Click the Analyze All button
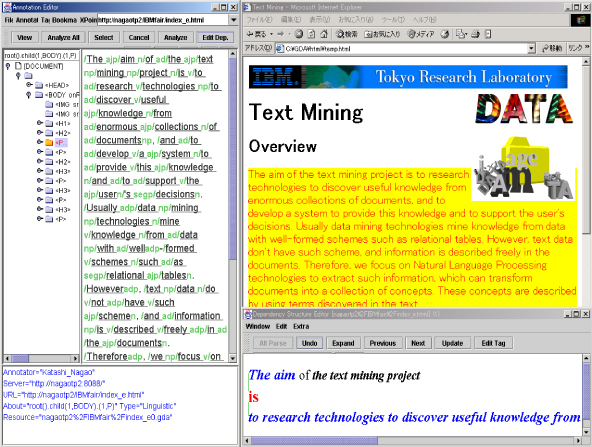Screen dimensions: 592x447 [63, 37]
